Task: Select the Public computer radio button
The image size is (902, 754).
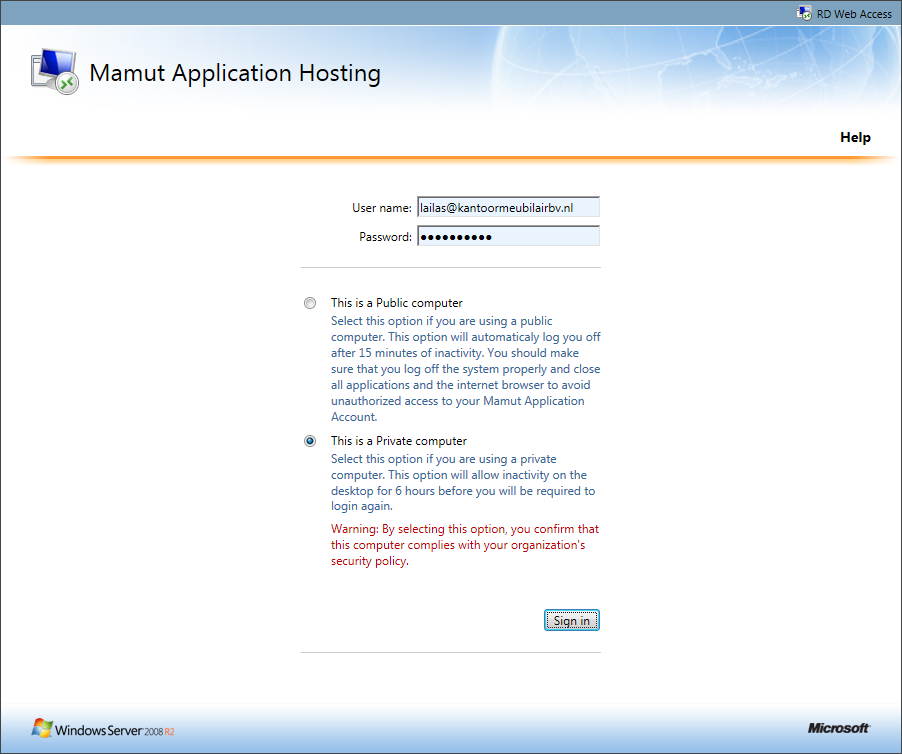Action: tap(310, 303)
